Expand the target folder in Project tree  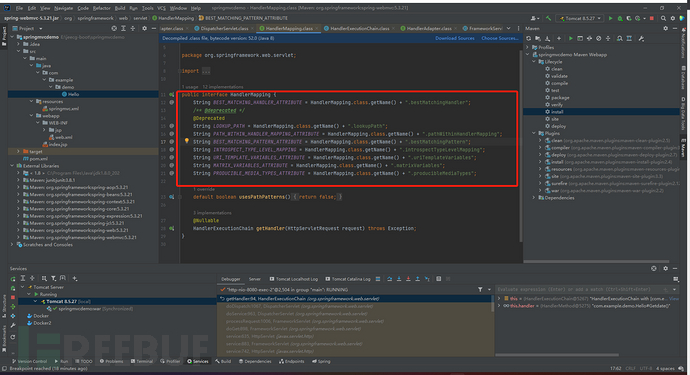(18, 151)
